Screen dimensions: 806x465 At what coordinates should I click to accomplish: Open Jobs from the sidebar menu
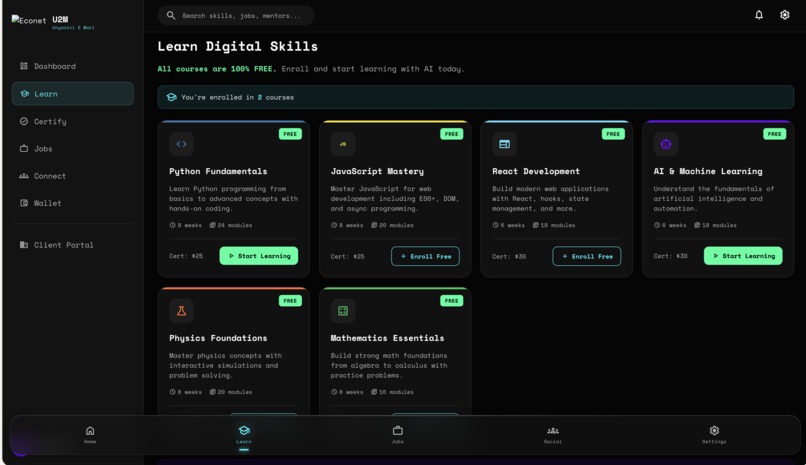(72, 148)
